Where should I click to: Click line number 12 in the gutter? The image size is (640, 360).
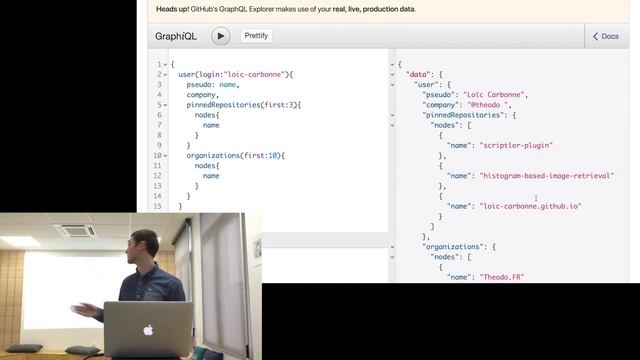click(158, 176)
